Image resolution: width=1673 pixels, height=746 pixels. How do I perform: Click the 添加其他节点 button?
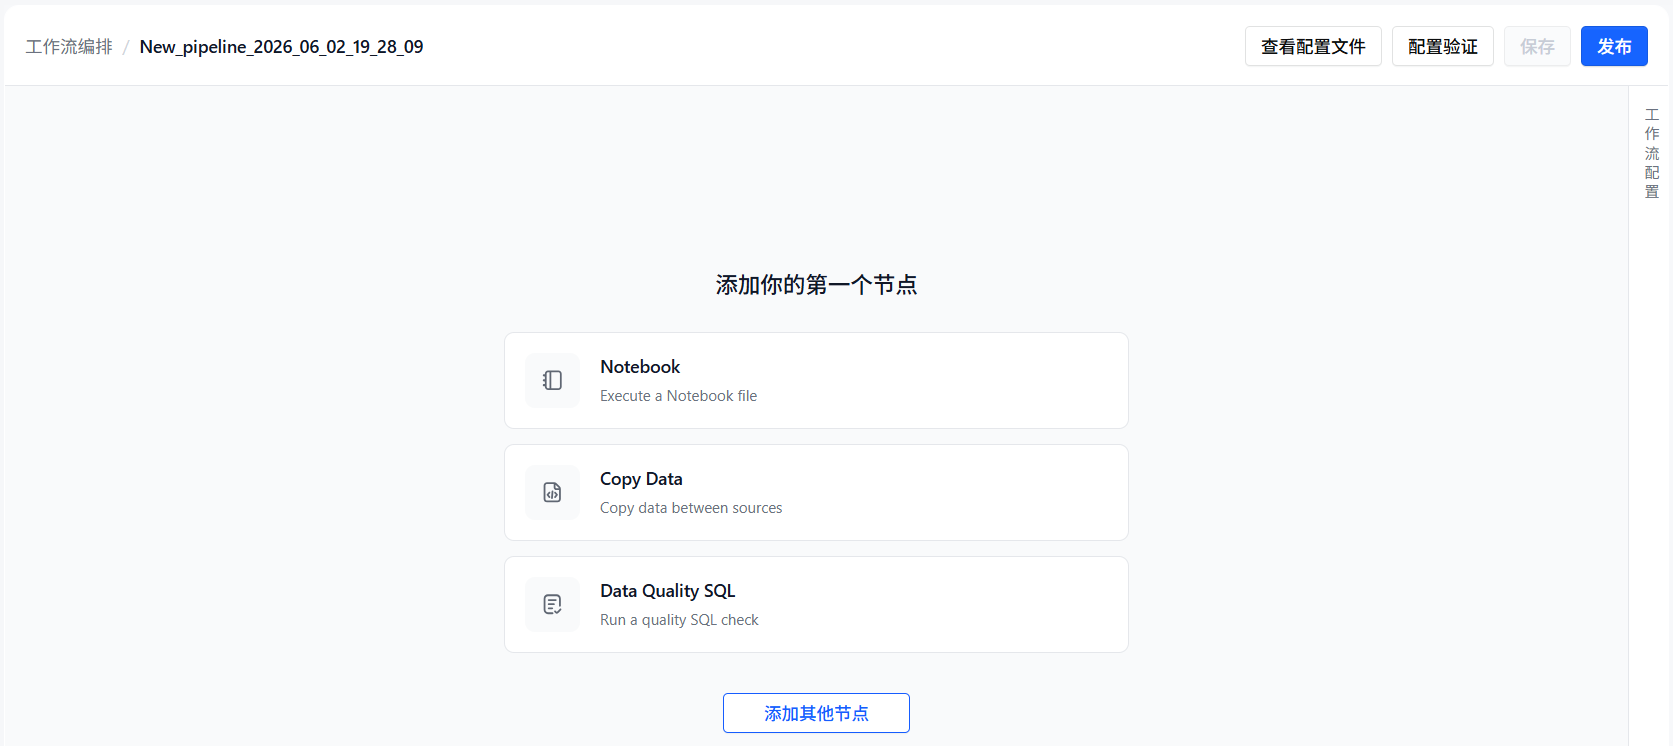(816, 713)
